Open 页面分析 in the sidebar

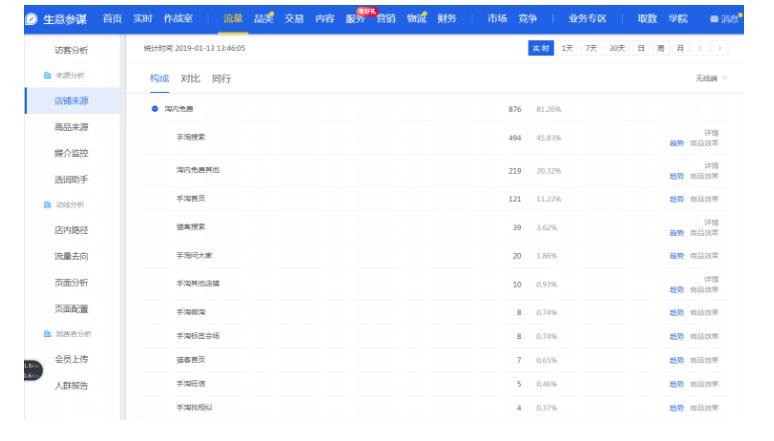click(71, 282)
